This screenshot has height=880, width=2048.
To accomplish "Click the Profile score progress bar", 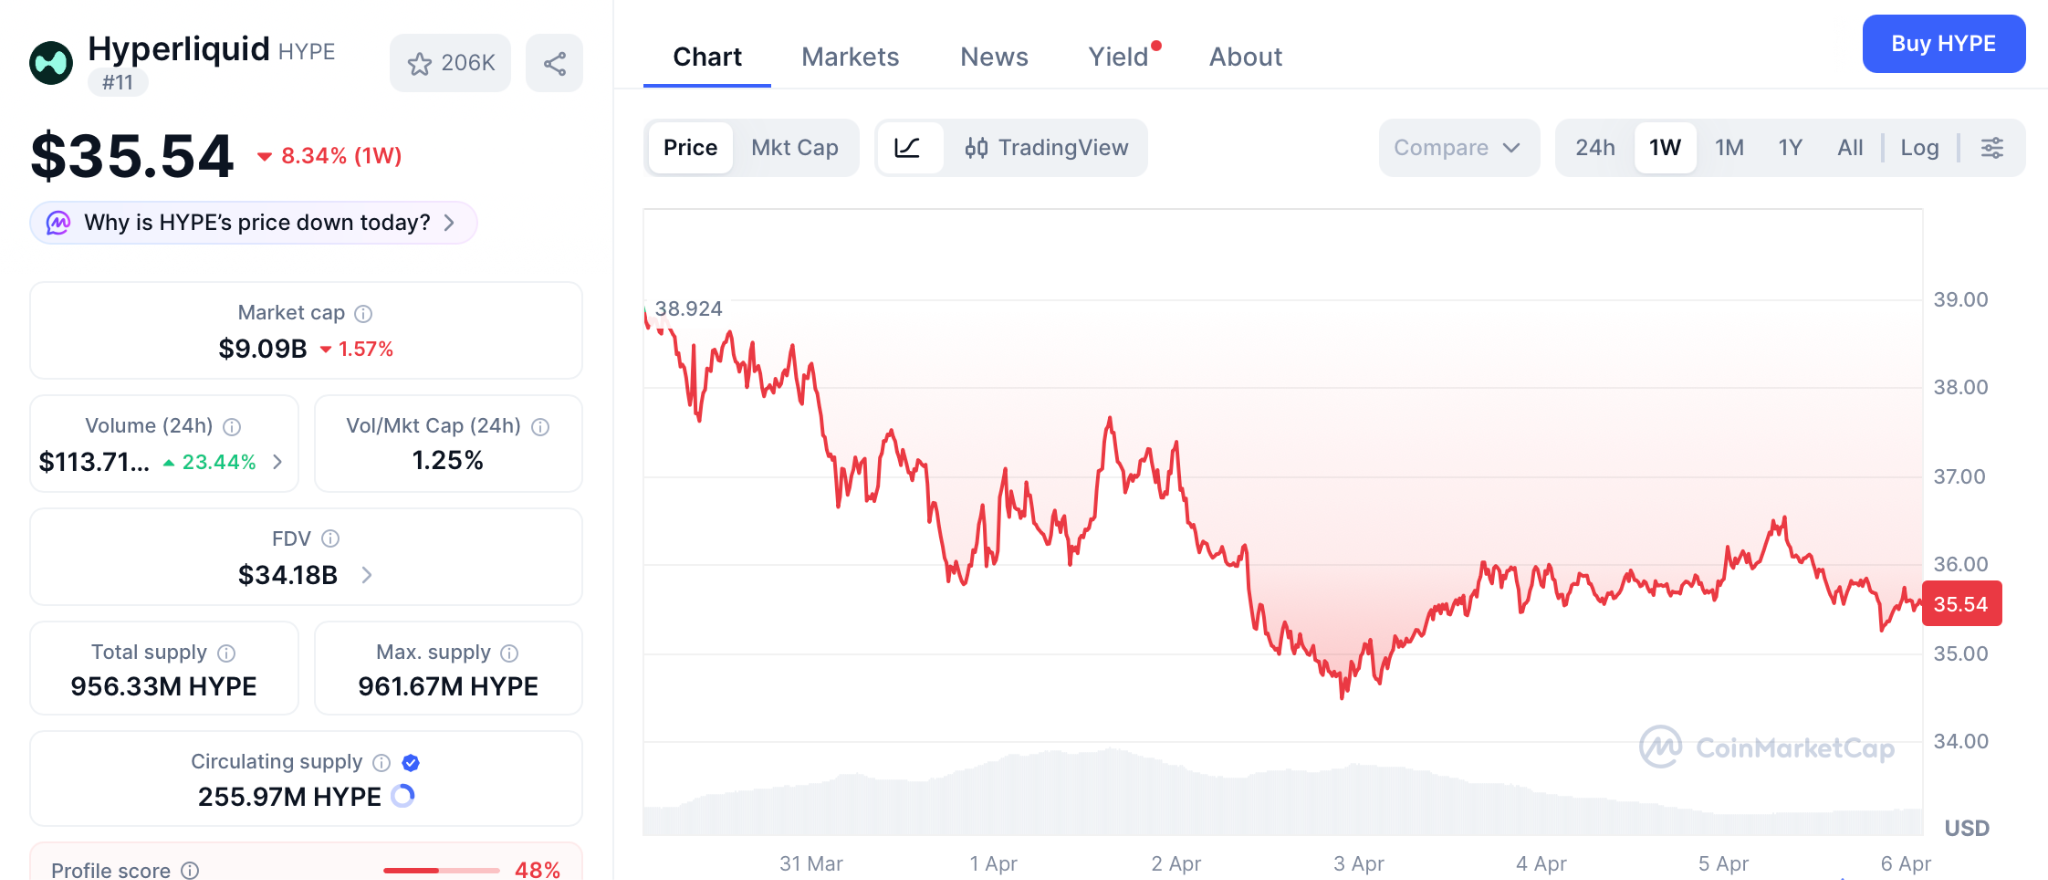I will 441,870.
